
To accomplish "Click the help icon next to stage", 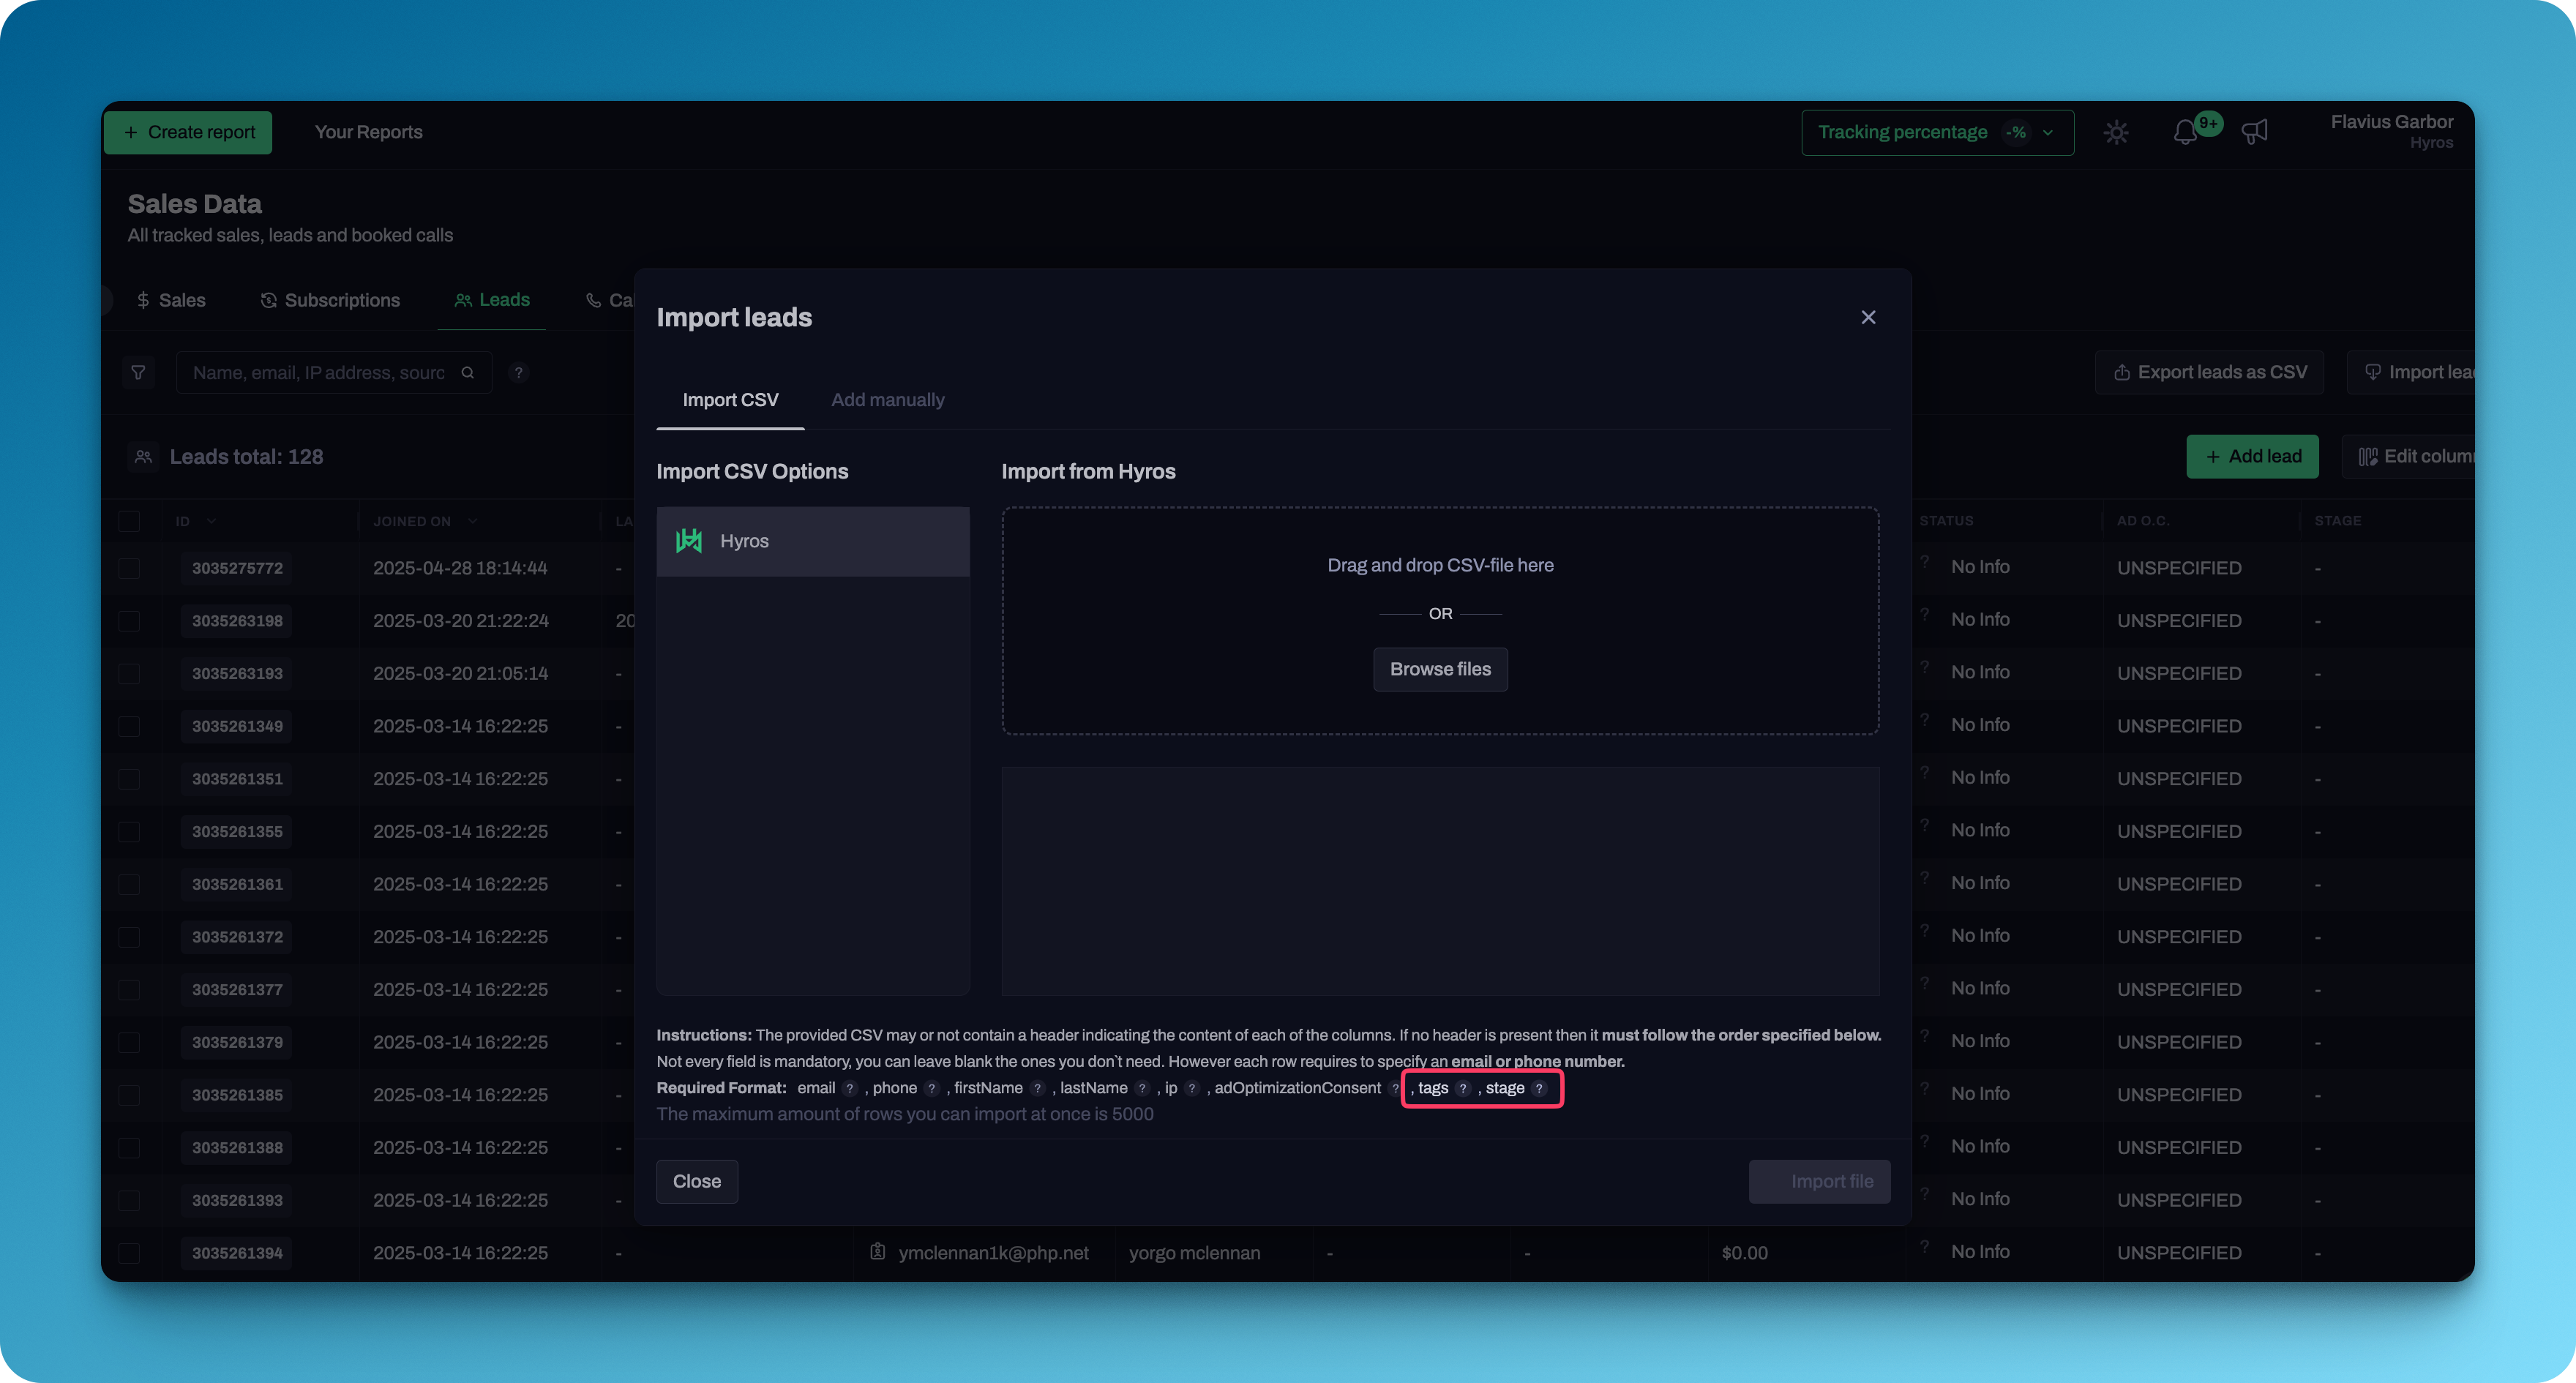I will coord(1540,1088).
